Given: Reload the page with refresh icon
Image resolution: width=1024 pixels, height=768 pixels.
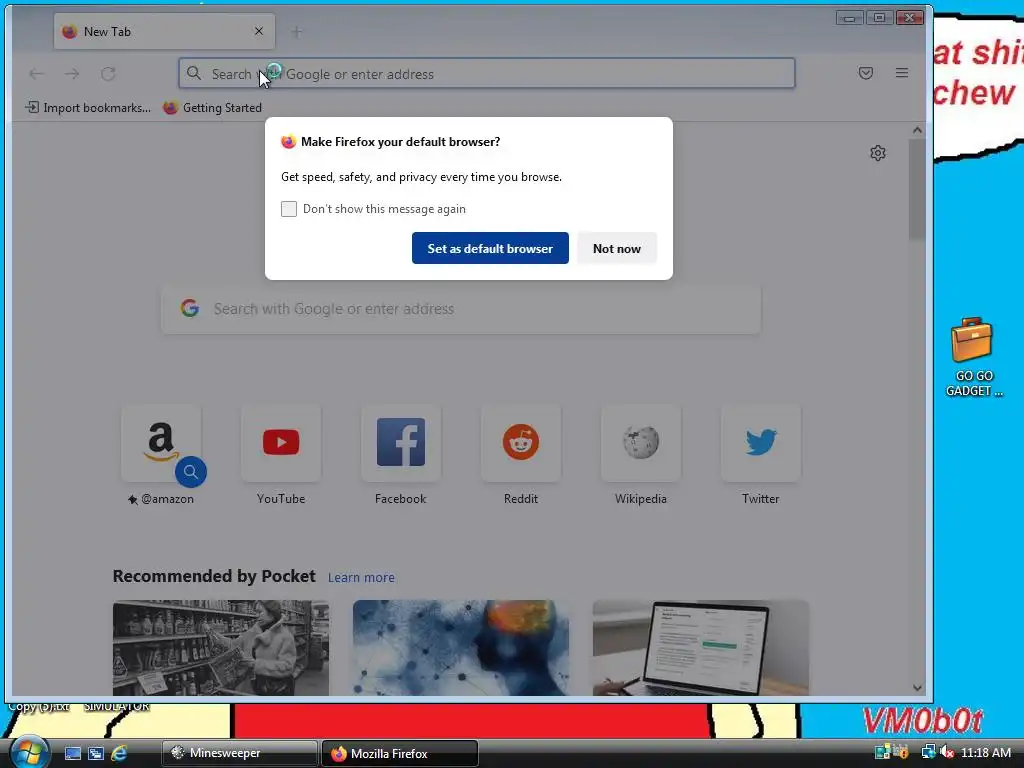Looking at the screenshot, I should point(108,74).
